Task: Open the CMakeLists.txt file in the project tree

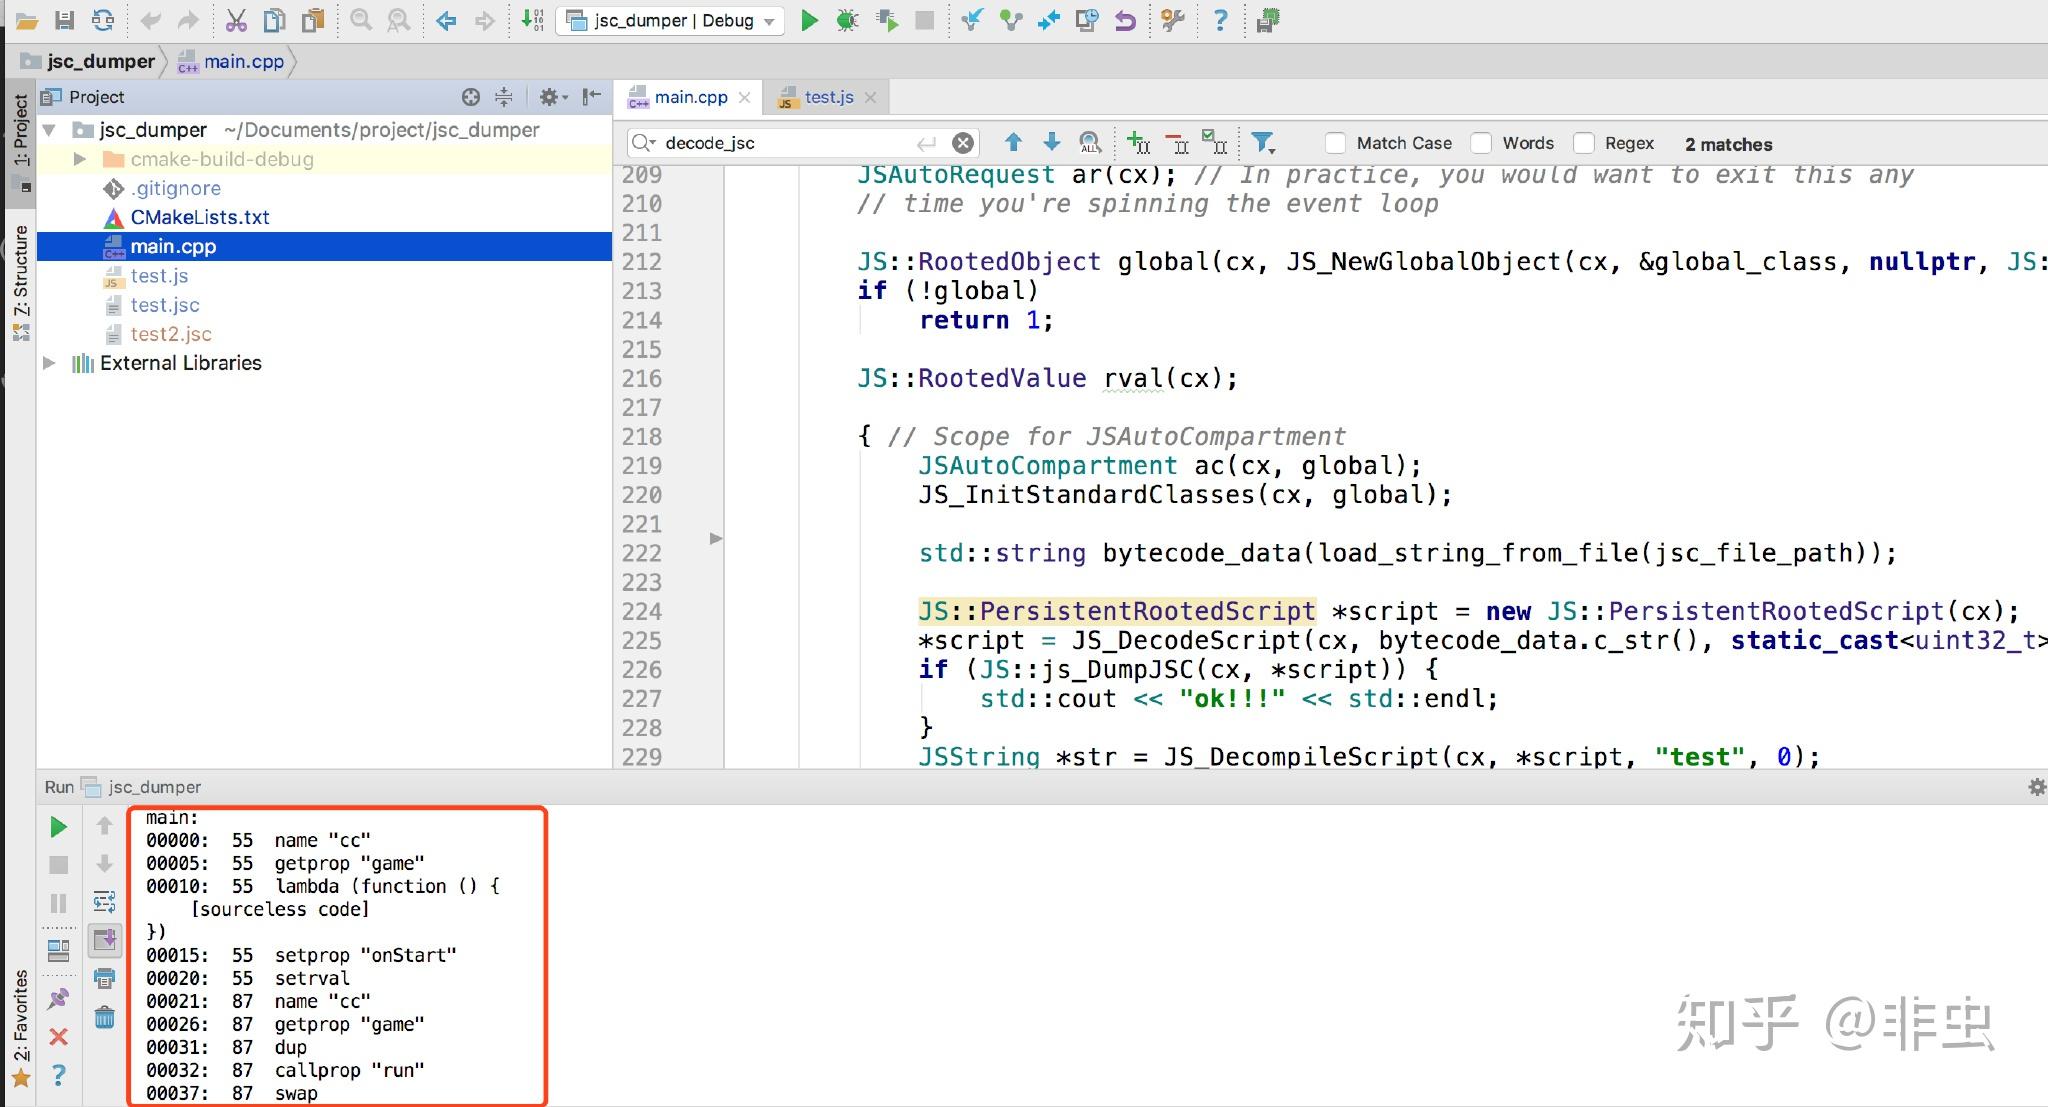Action: pos(199,217)
